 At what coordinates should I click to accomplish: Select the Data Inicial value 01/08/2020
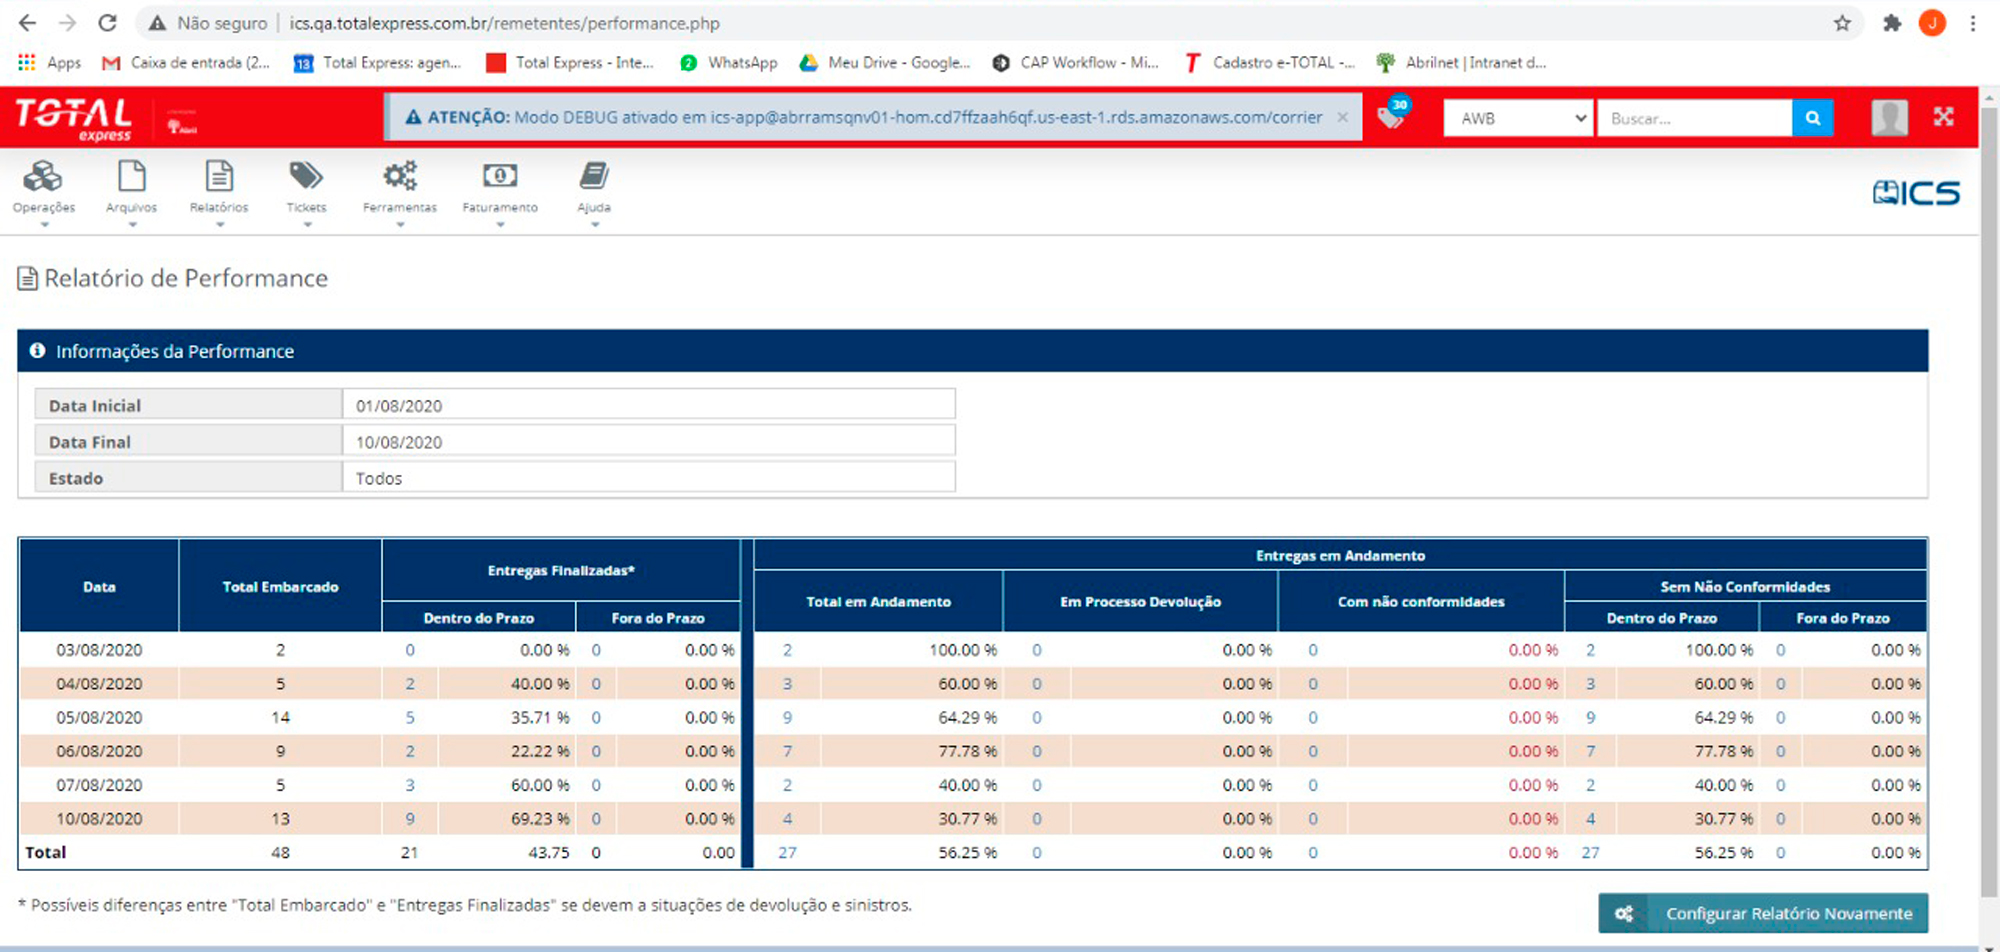[x=649, y=405]
